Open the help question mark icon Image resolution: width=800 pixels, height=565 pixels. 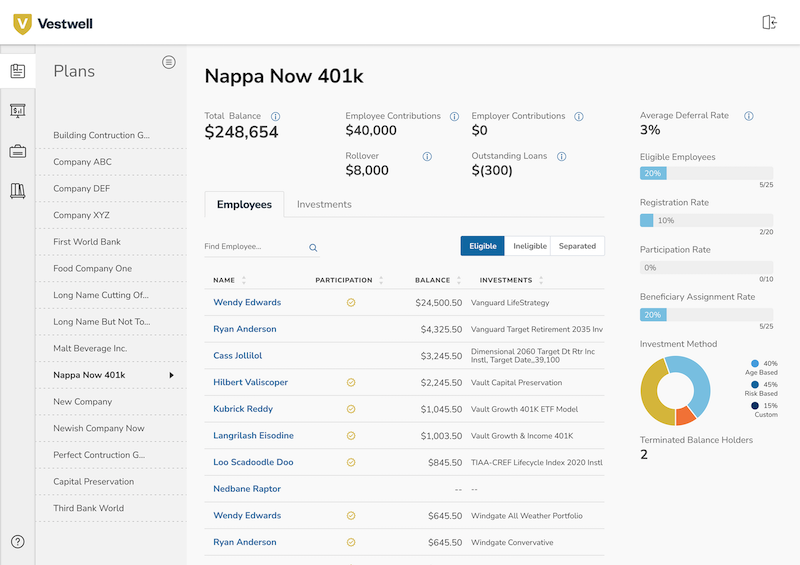pyautogui.click(x=18, y=542)
